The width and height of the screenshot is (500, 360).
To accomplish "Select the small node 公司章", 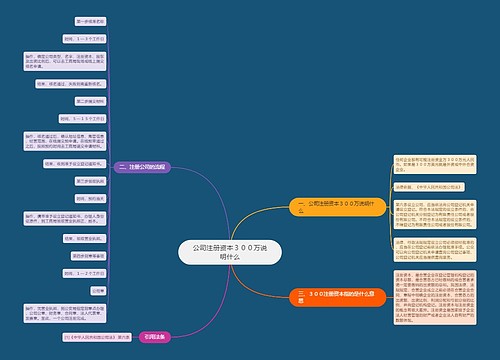I will [98, 291].
